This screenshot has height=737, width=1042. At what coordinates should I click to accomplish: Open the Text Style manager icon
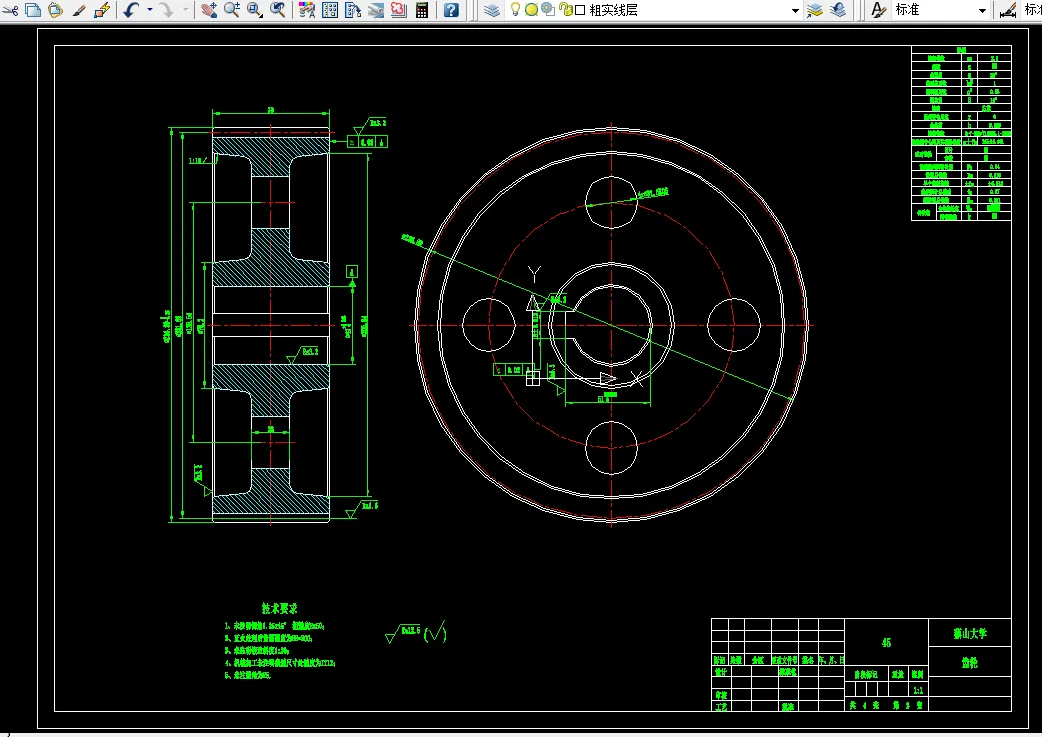tap(879, 10)
